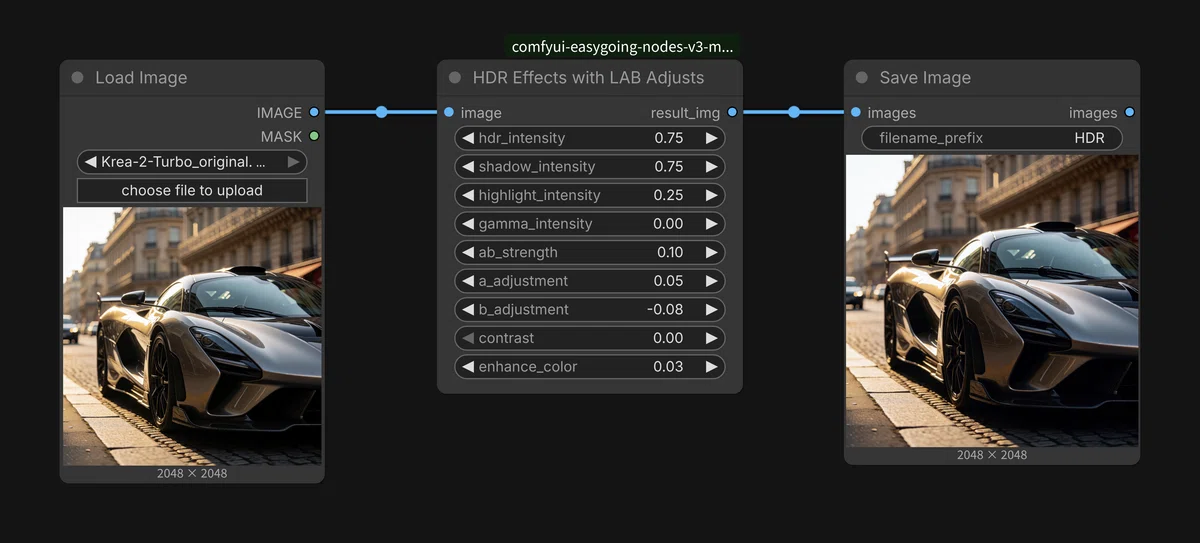This screenshot has height=543, width=1200.
Task: Decrease contrast with left arrow
Action: coord(468,338)
